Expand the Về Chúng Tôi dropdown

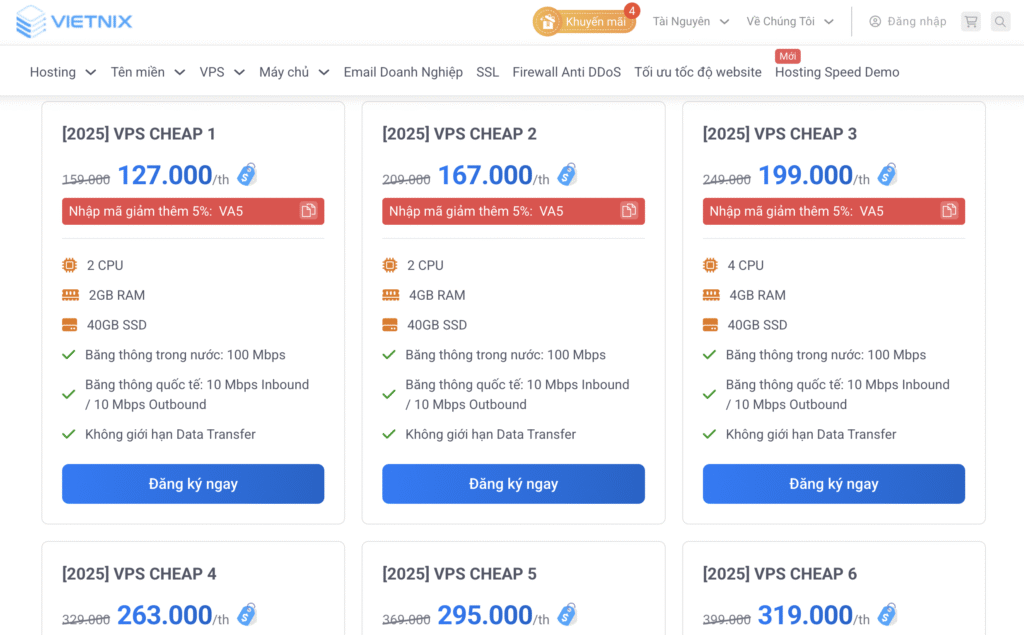point(790,21)
